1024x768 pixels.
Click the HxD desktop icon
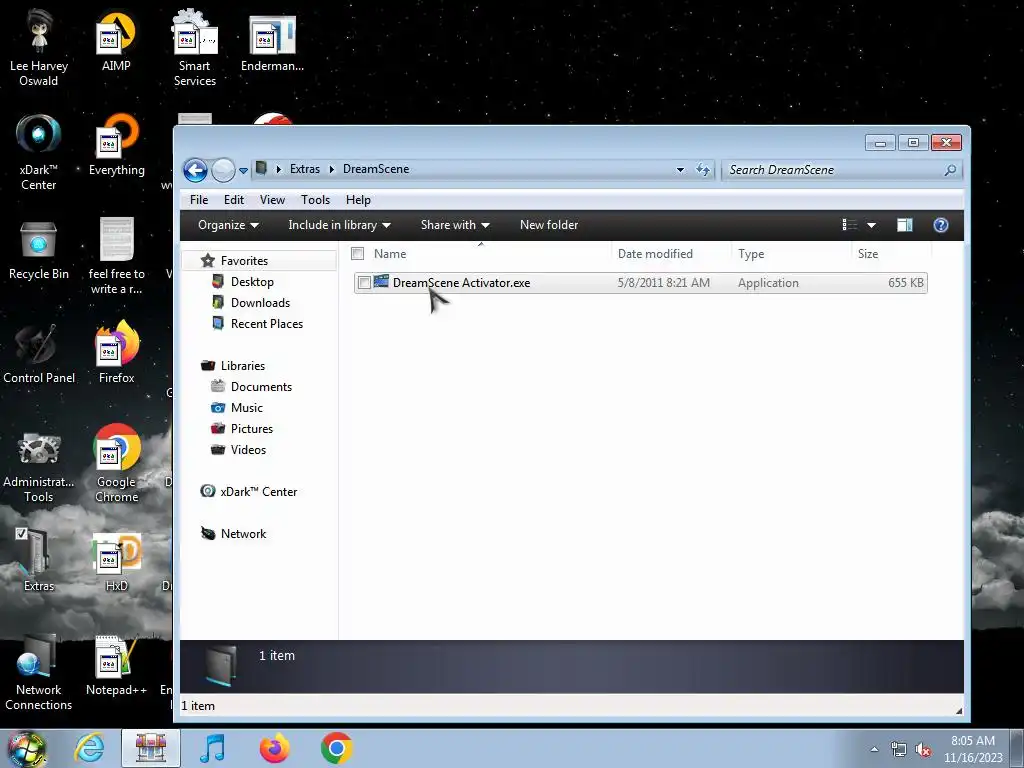pos(117,554)
